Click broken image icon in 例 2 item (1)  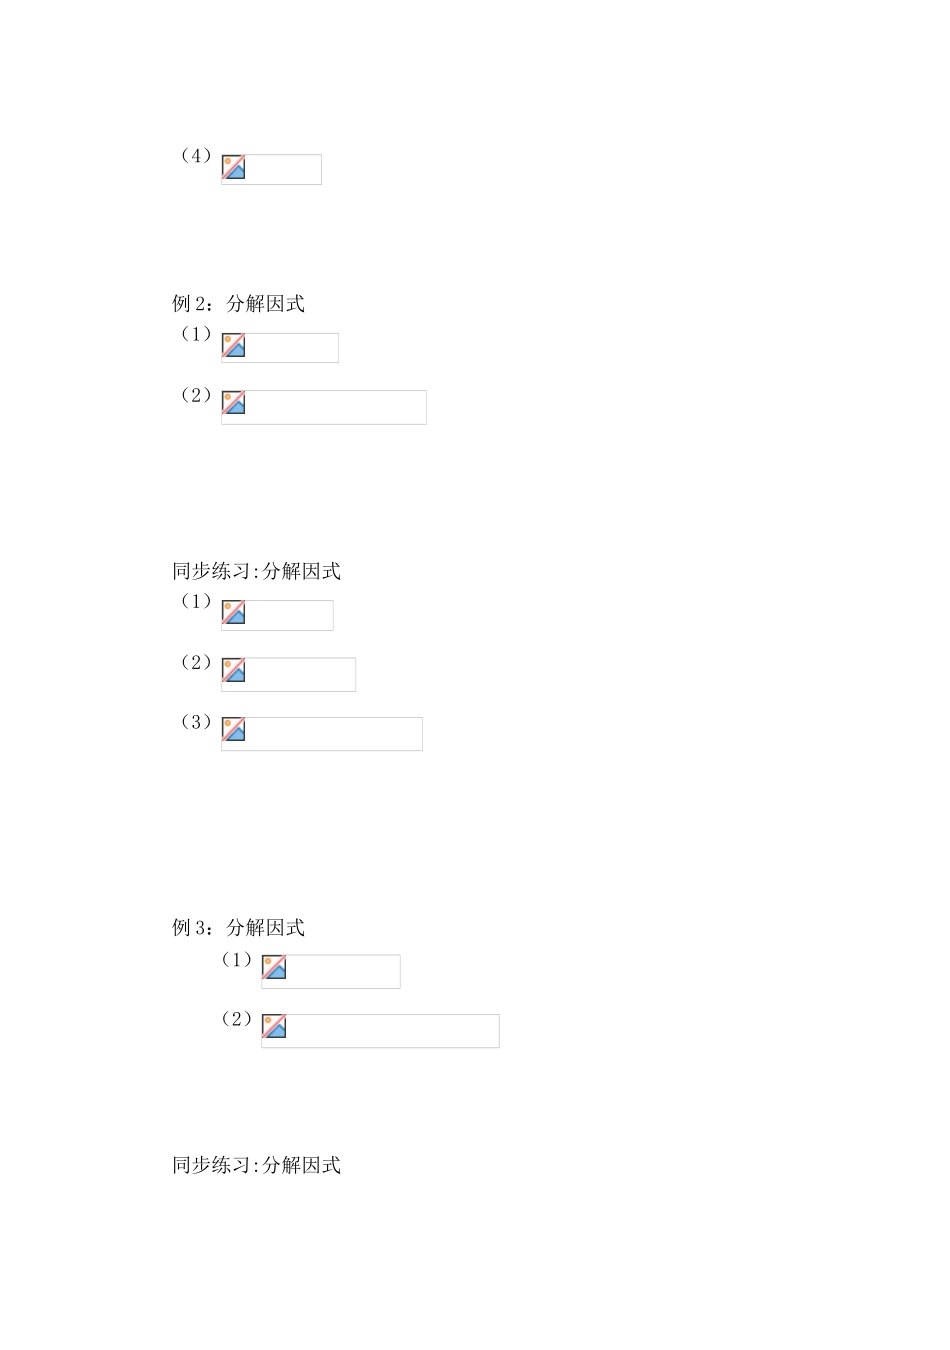click(234, 346)
